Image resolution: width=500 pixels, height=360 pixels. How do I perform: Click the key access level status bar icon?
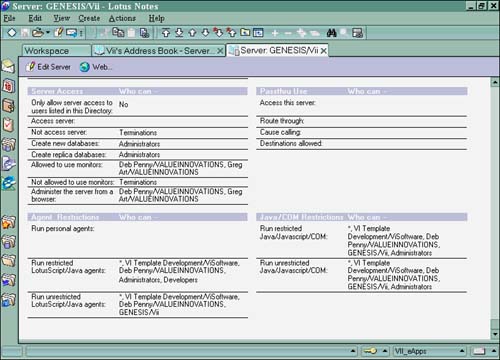(x=370, y=351)
